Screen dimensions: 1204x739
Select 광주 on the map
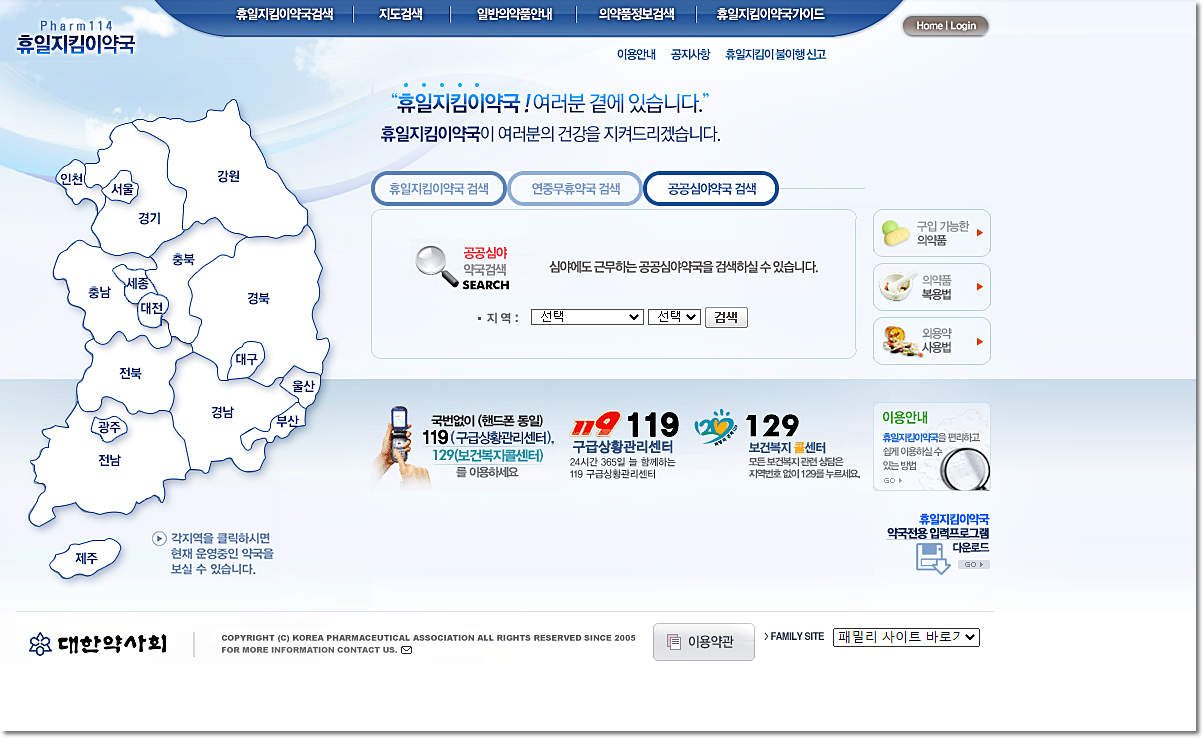[110, 427]
